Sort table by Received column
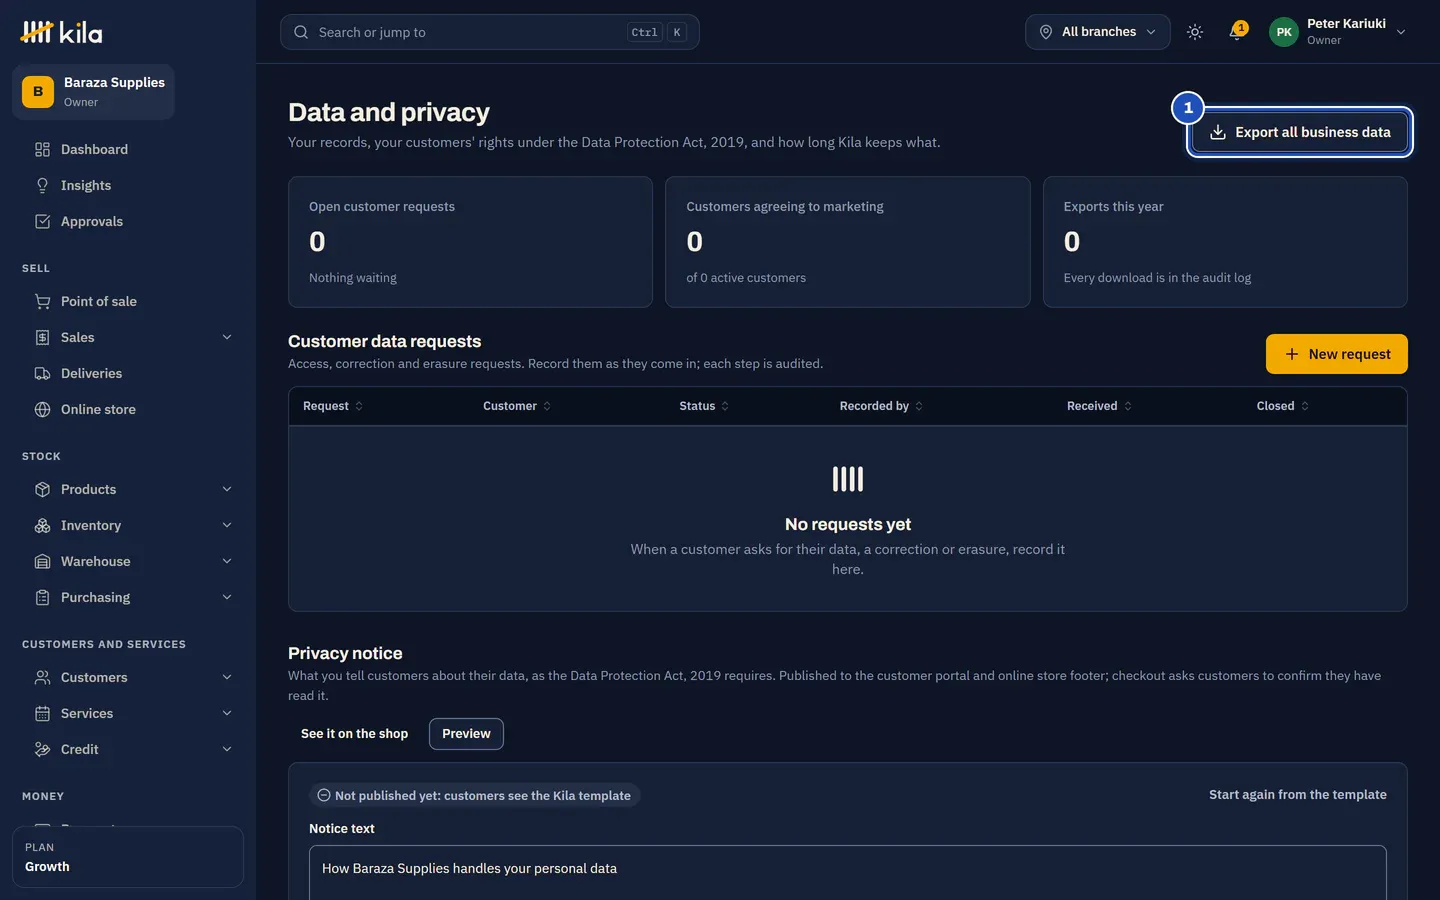 pyautogui.click(x=1099, y=406)
